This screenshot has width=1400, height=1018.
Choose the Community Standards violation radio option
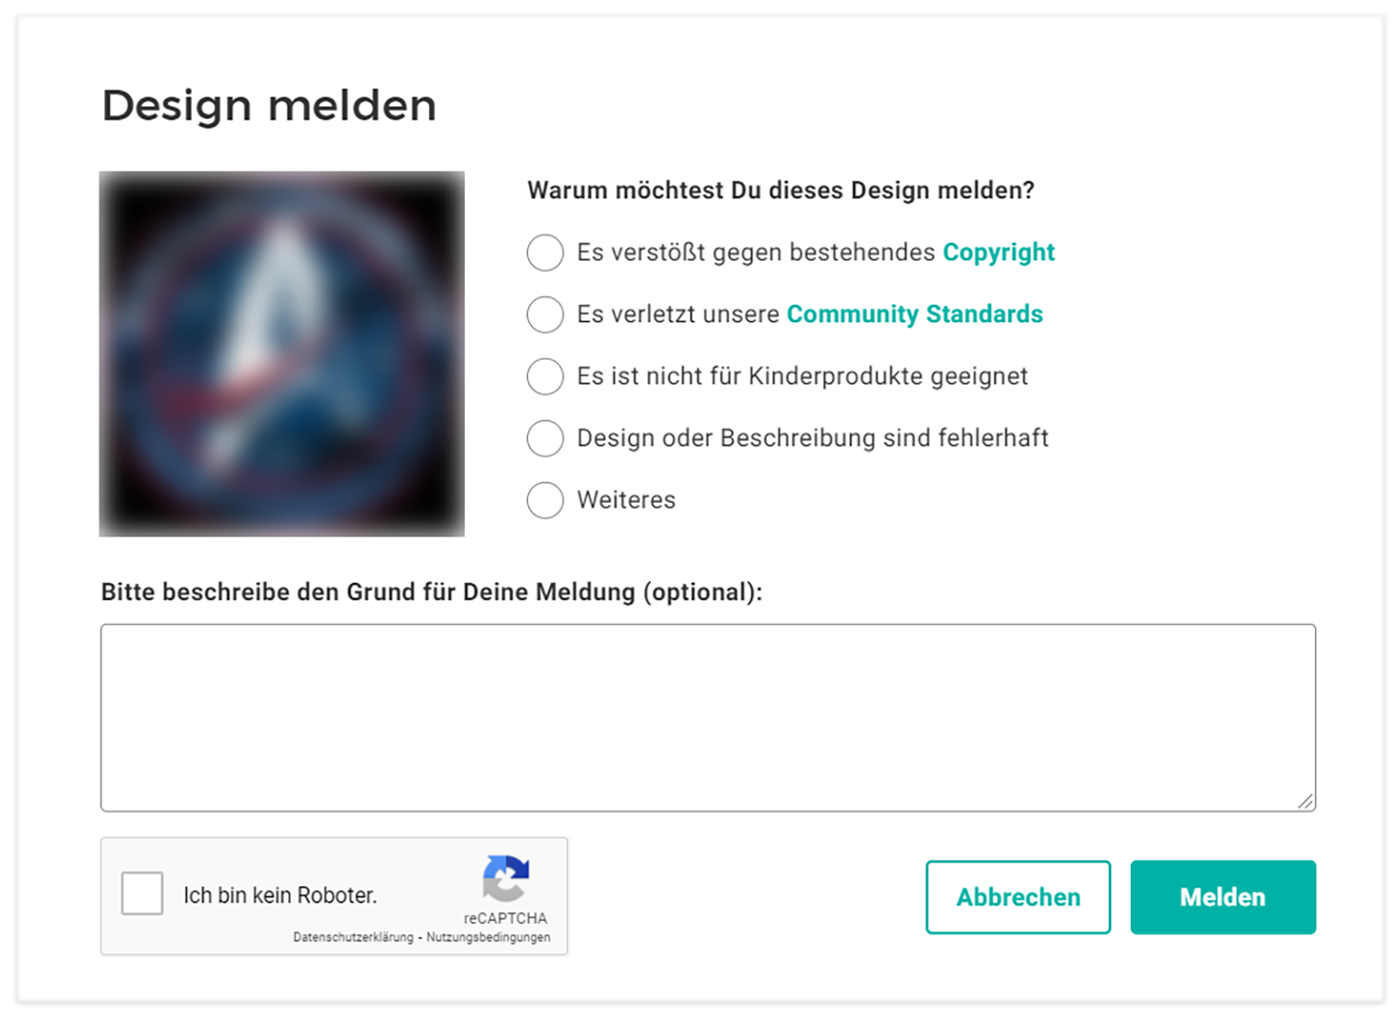point(545,315)
